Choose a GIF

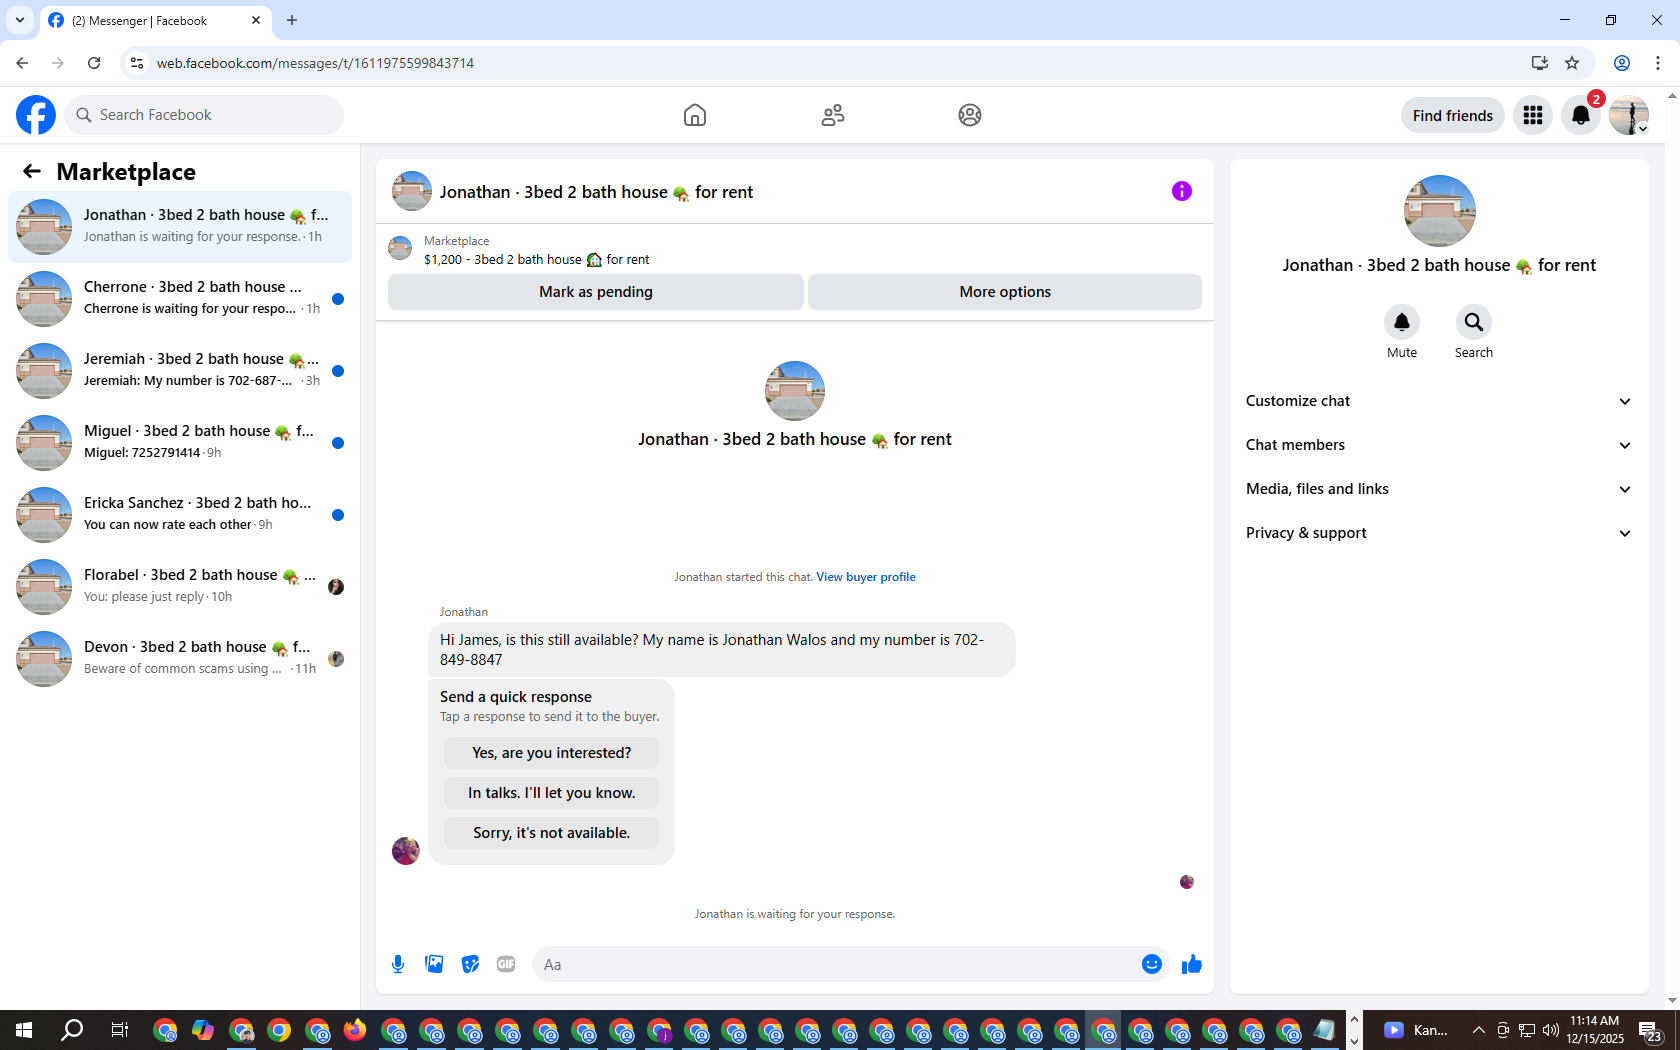506,964
